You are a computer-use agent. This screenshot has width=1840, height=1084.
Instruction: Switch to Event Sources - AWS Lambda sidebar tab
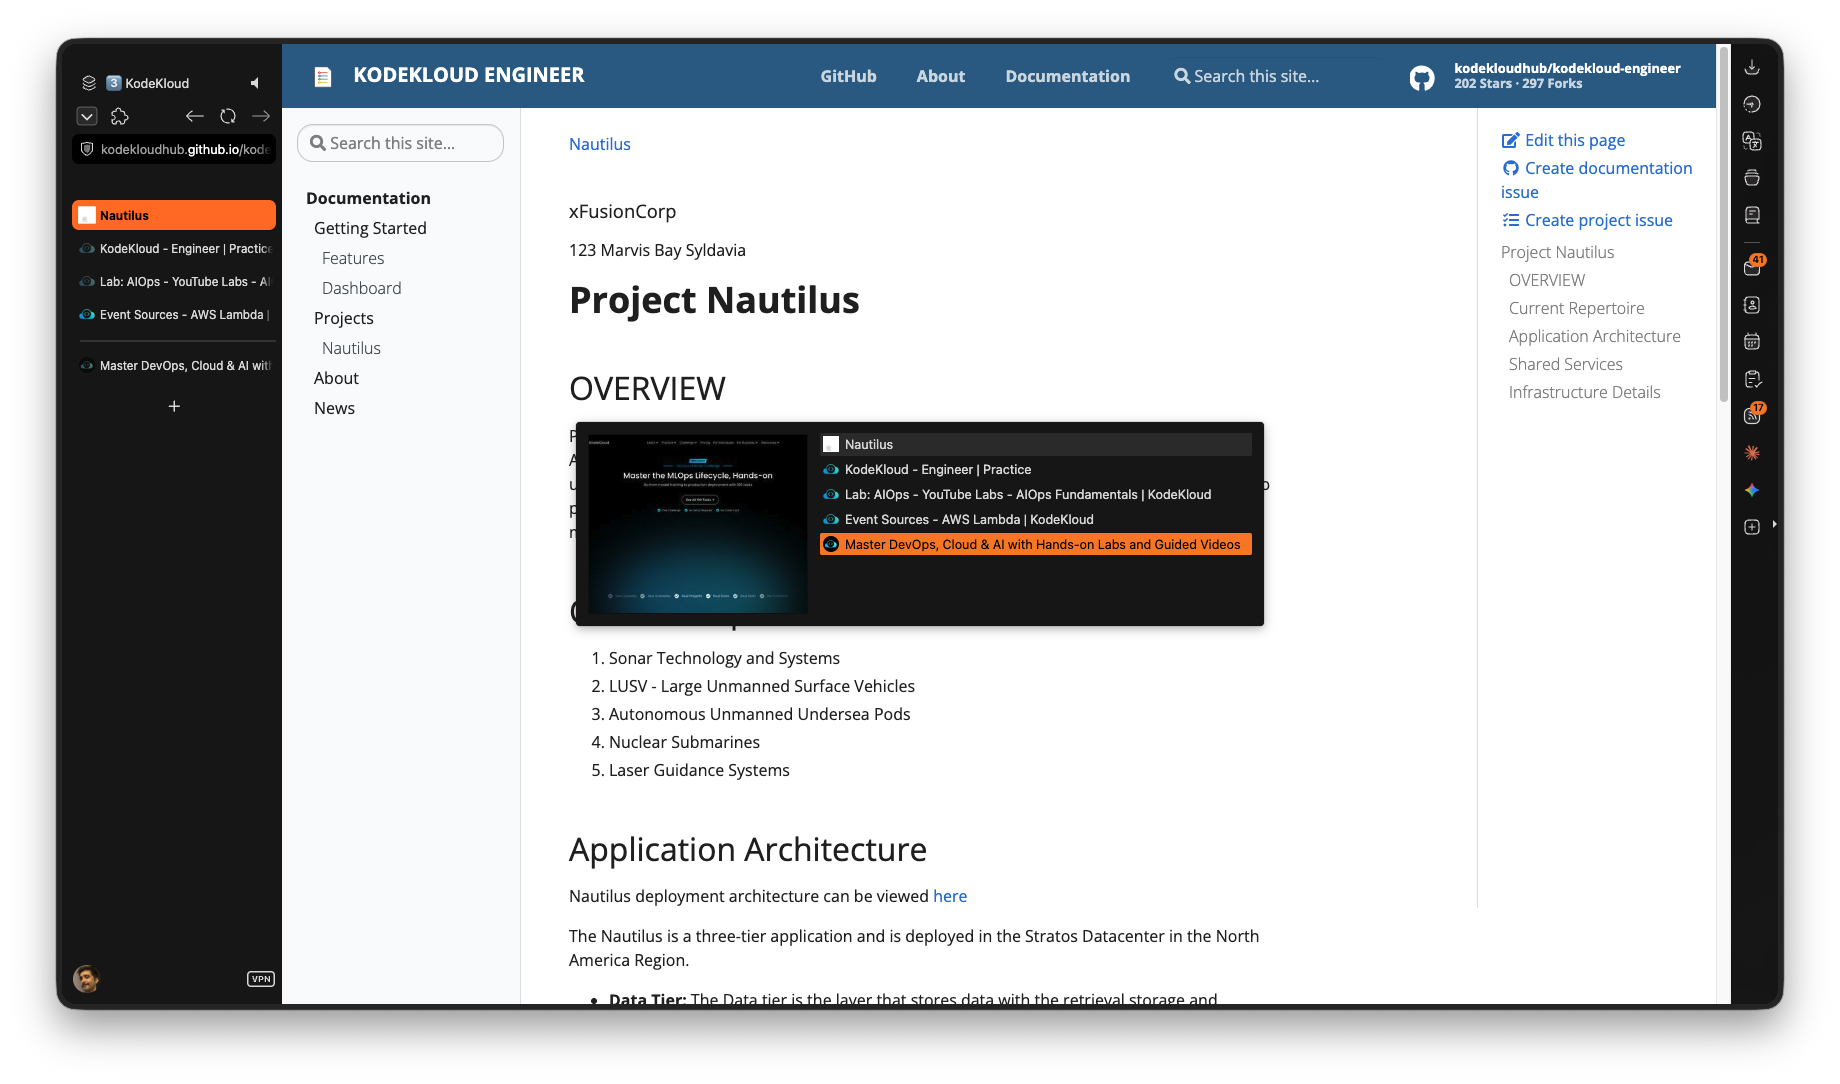174,315
